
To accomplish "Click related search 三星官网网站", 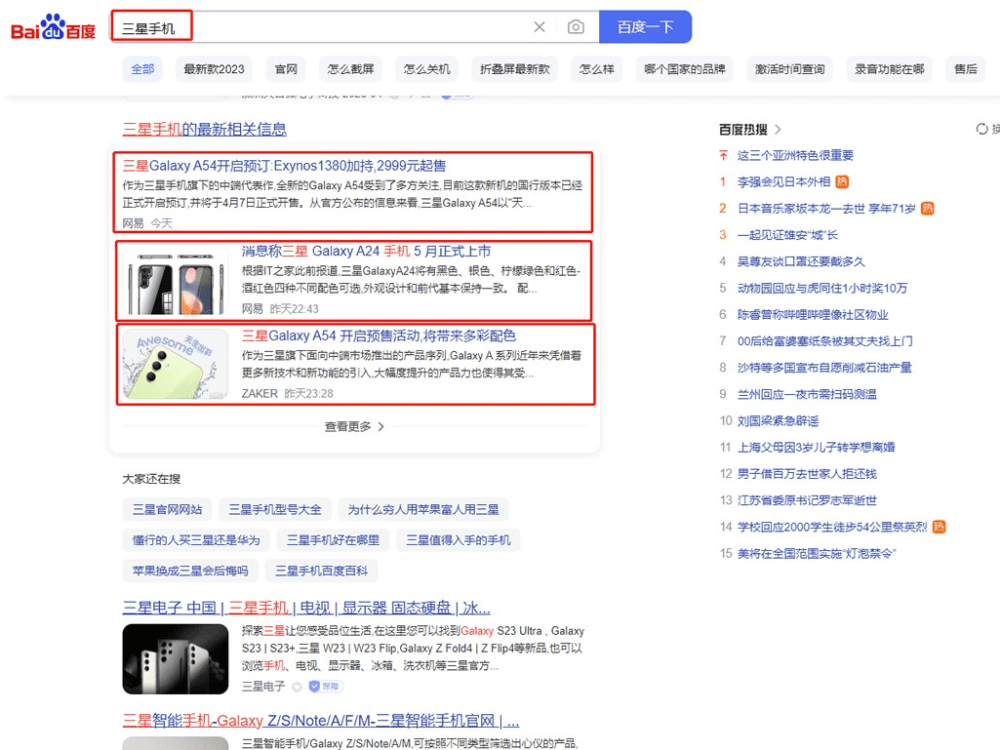I will click(x=167, y=510).
